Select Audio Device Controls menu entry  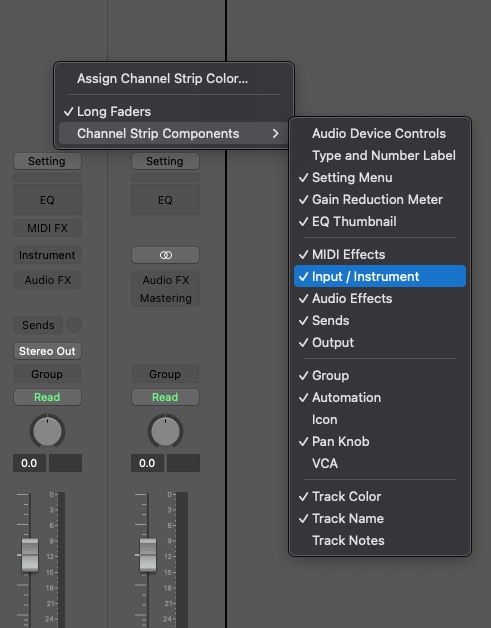(x=380, y=133)
